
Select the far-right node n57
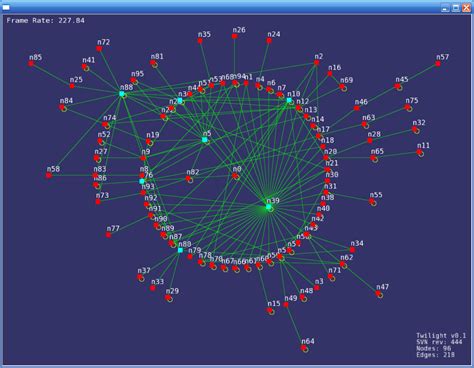pos(438,64)
